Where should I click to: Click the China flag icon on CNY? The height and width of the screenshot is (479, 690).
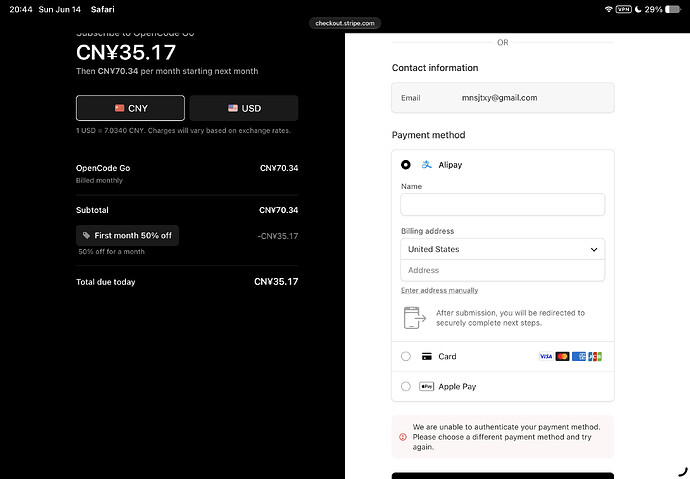[119, 108]
